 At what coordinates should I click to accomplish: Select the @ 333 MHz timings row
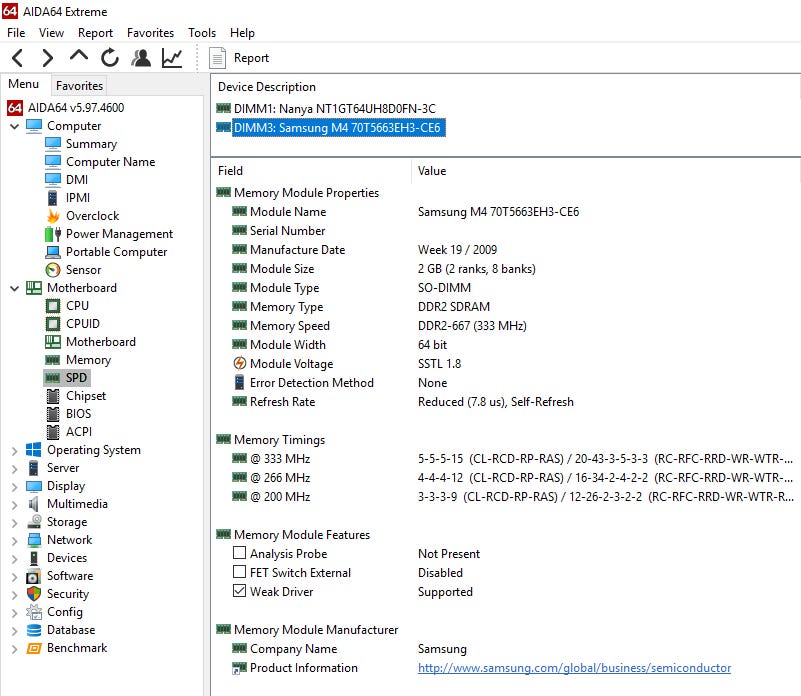point(506,459)
